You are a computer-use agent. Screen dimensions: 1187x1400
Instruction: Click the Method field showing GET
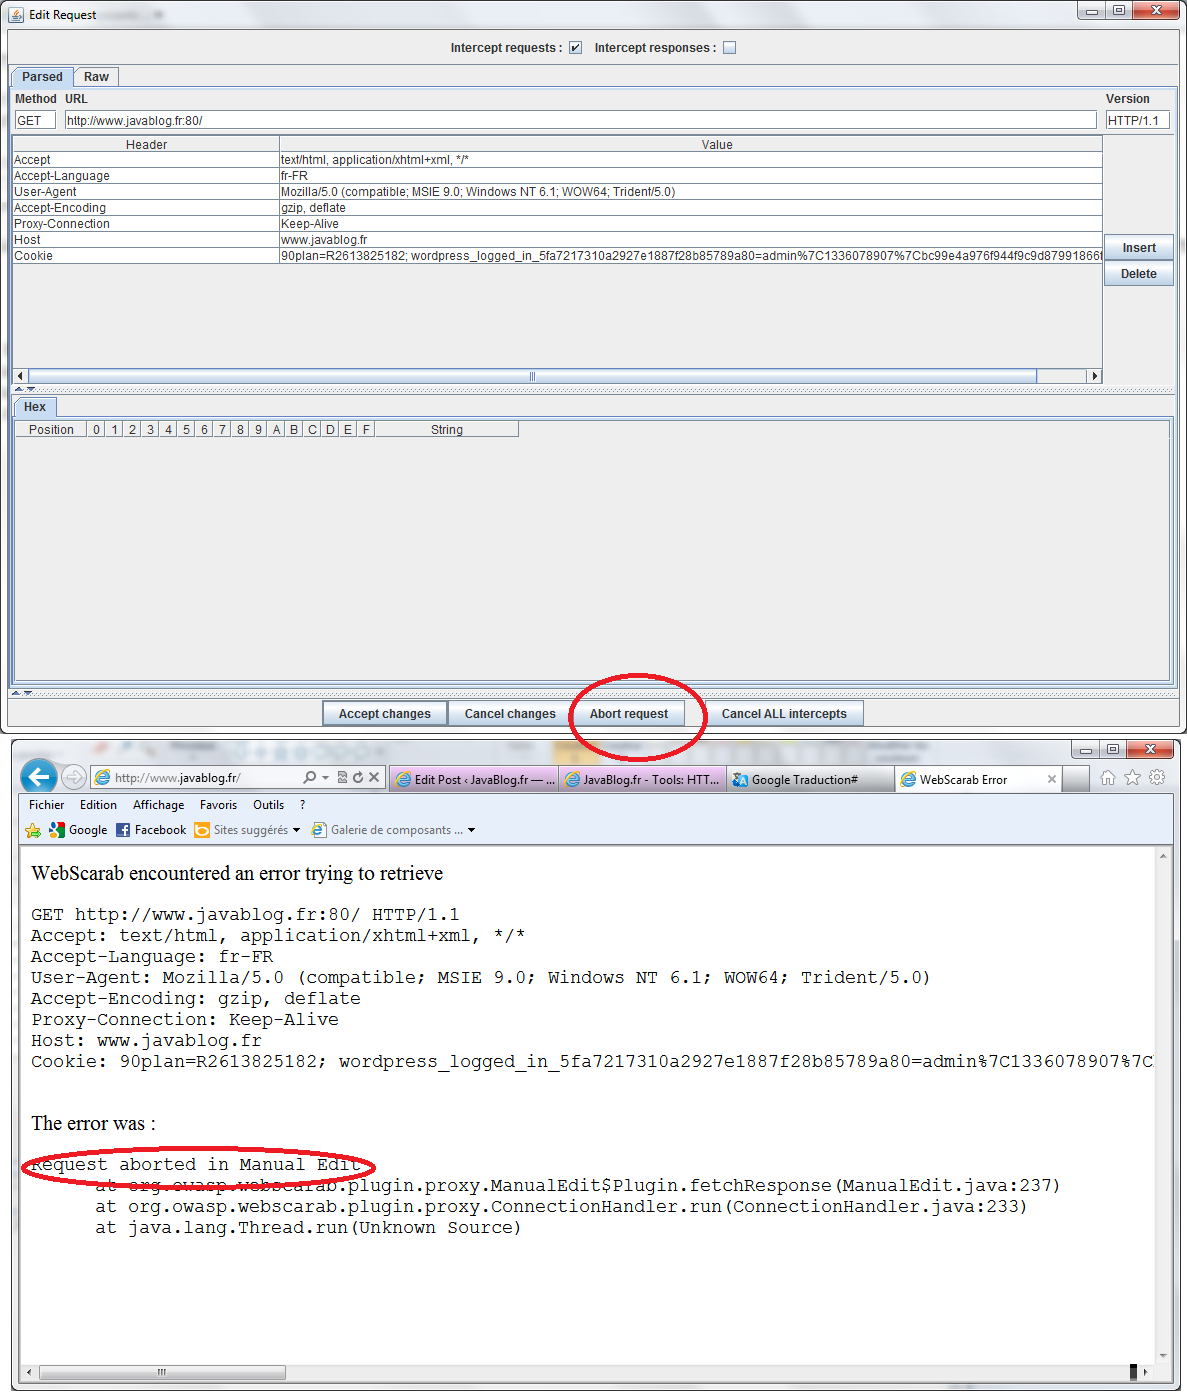[35, 121]
